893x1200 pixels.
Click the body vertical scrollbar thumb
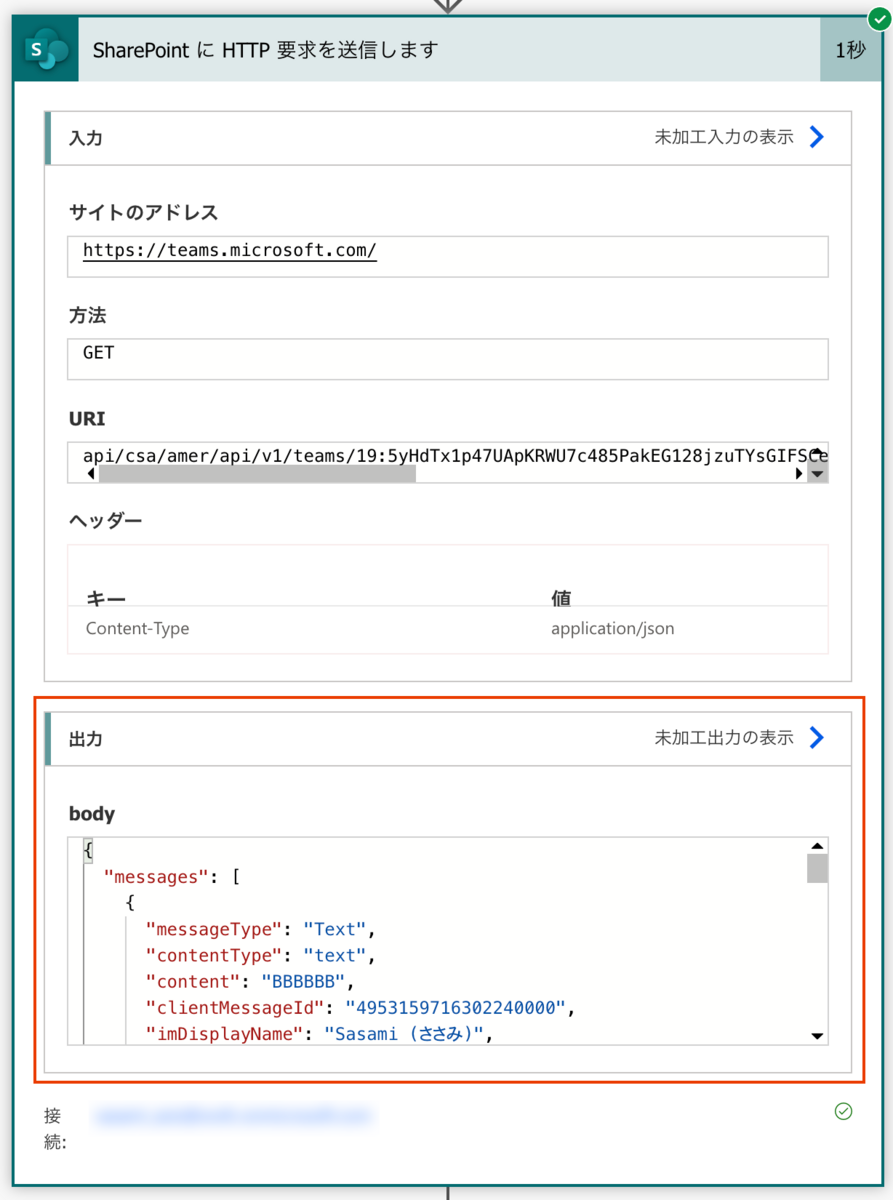pos(817,868)
